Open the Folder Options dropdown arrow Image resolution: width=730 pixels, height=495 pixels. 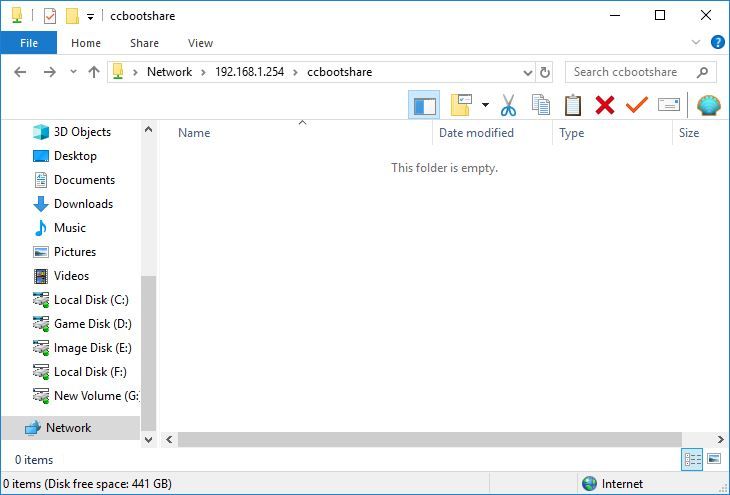(485, 105)
